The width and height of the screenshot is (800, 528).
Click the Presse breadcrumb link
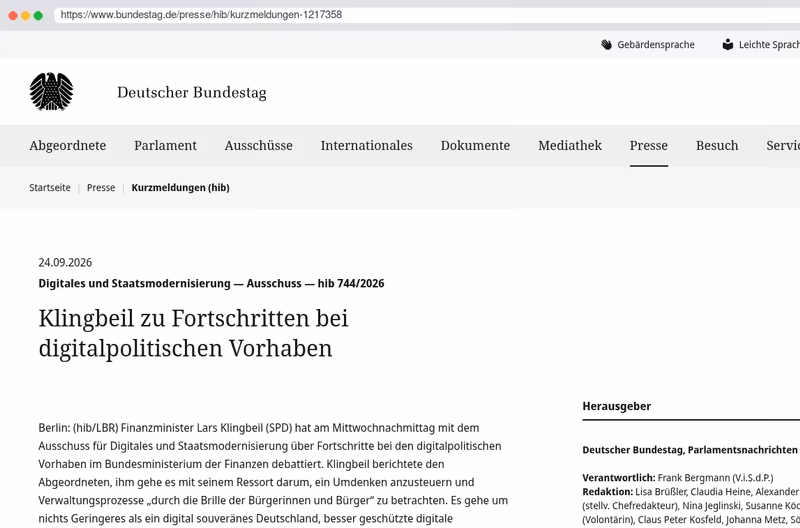[101, 188]
